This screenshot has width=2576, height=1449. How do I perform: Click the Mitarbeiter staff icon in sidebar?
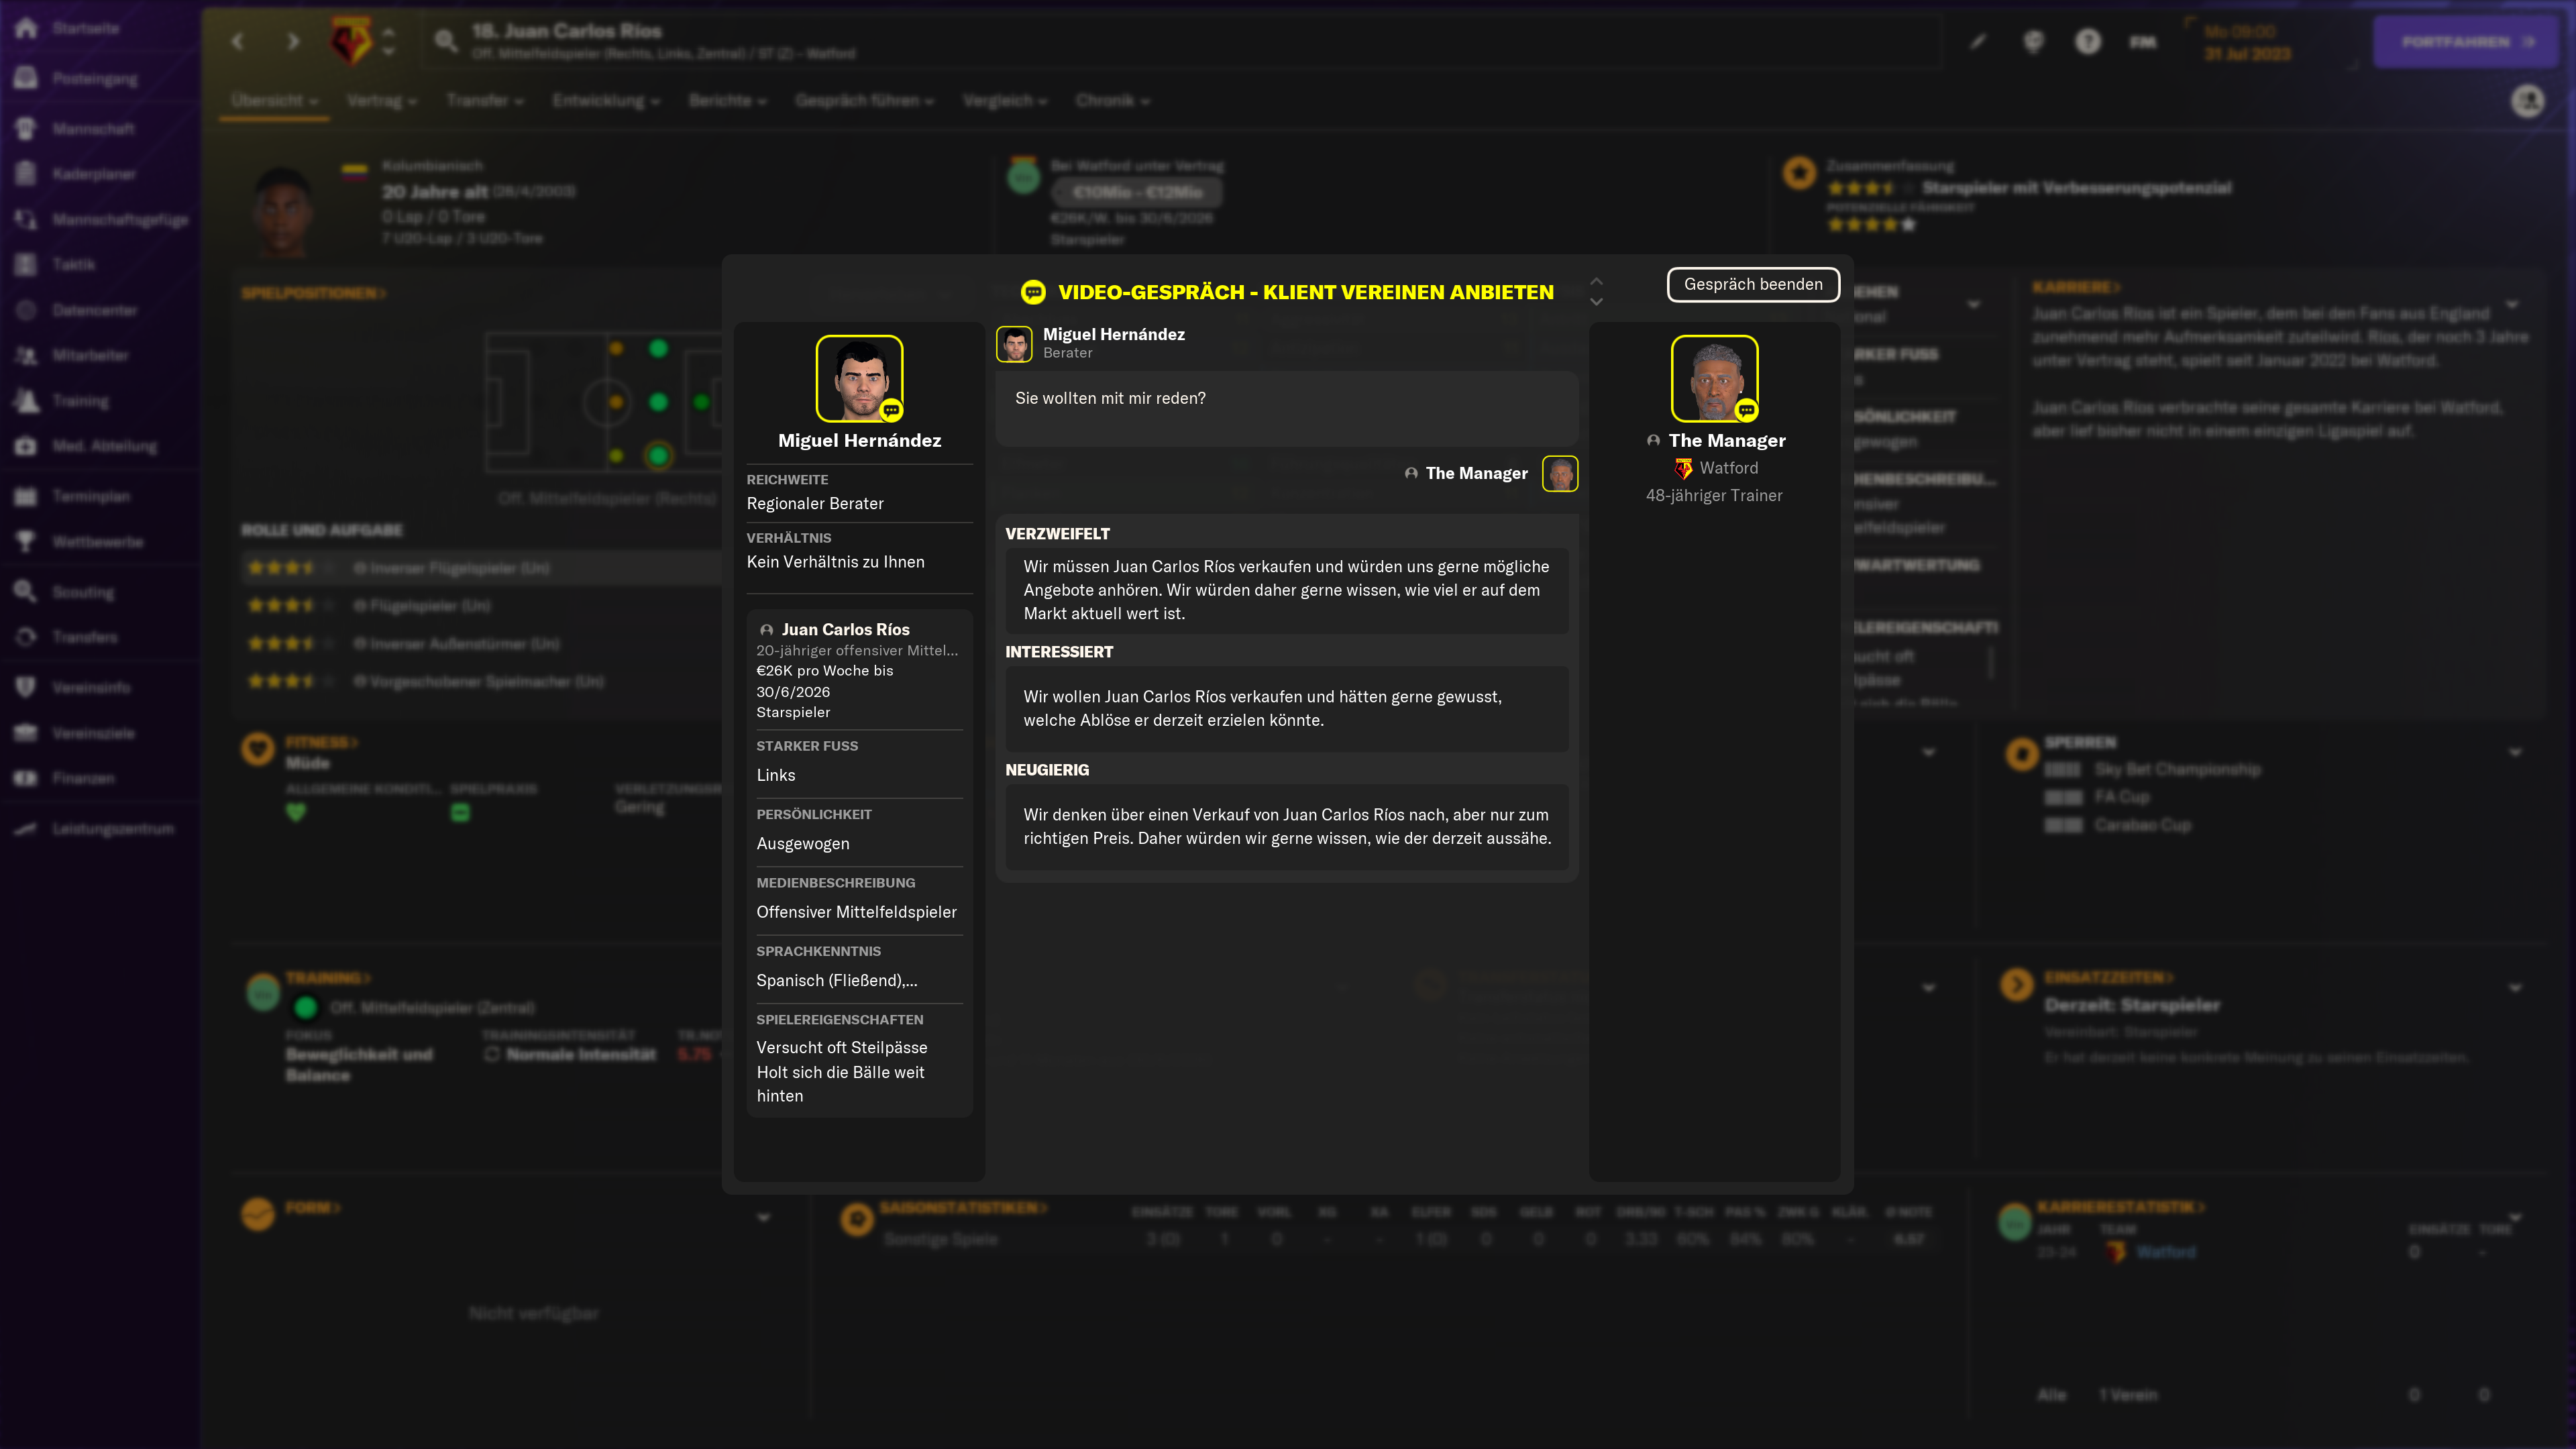pos(27,355)
